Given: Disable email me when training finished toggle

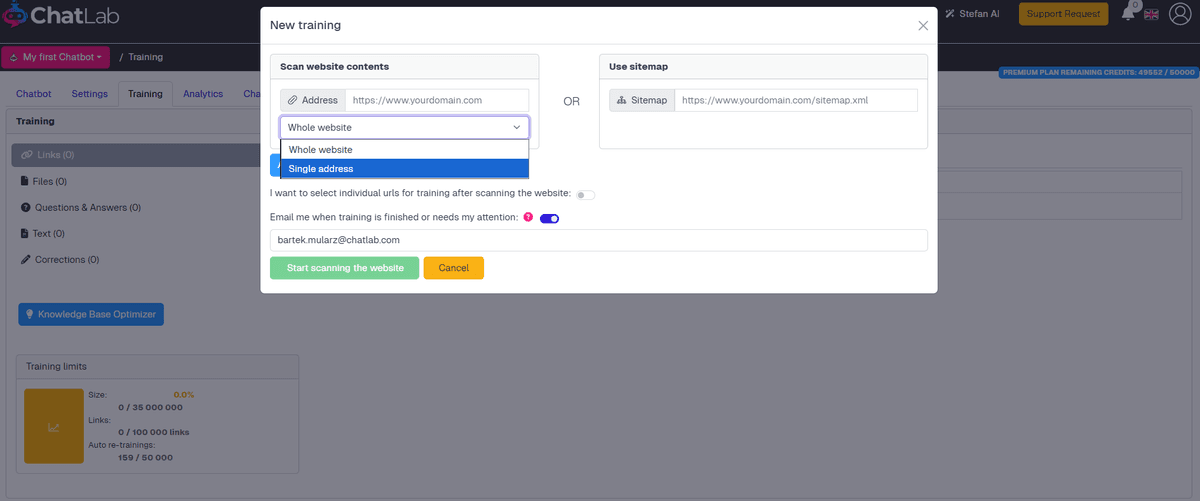Looking at the screenshot, I should 549,218.
